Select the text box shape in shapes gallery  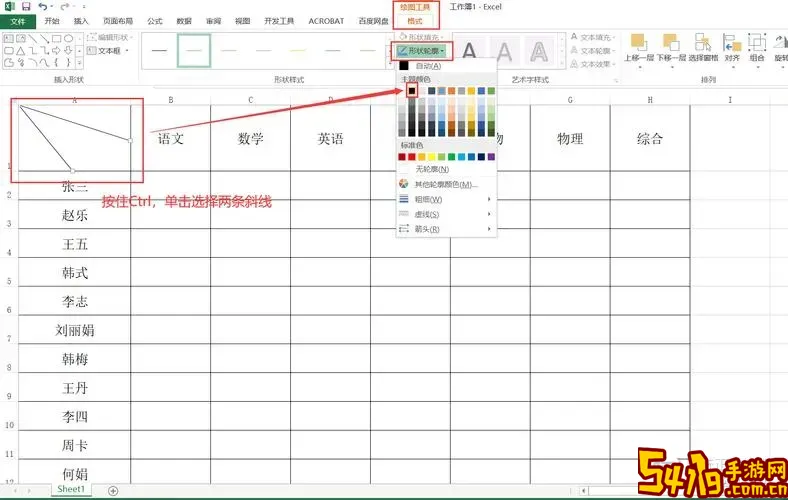(x=9, y=38)
